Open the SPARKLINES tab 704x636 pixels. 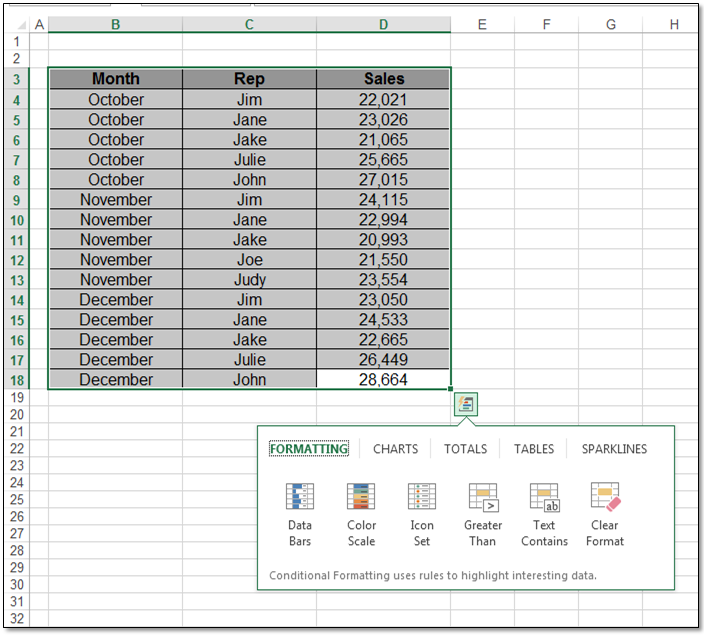(614, 449)
